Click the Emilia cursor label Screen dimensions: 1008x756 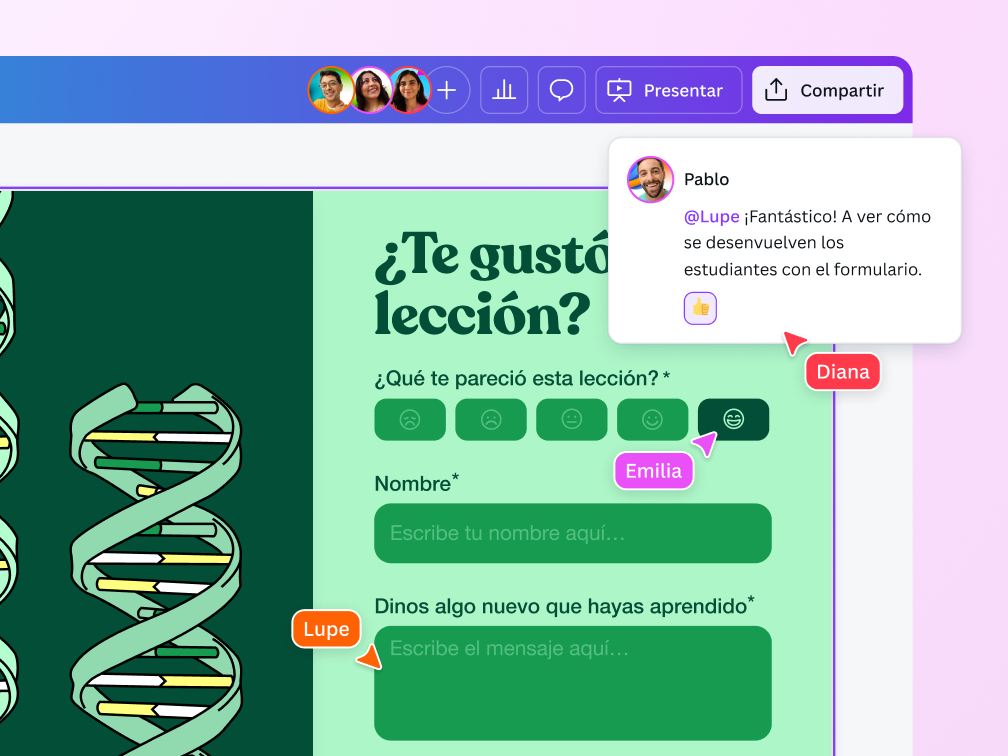(x=654, y=471)
